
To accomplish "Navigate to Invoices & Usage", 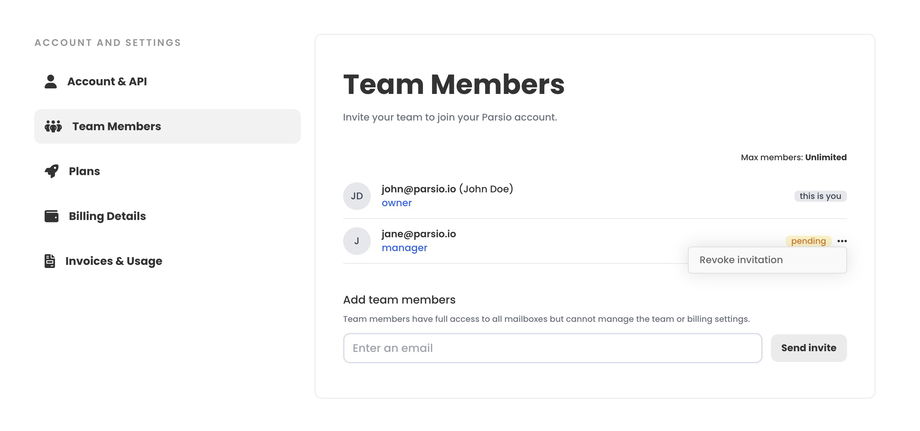I will coord(114,261).
